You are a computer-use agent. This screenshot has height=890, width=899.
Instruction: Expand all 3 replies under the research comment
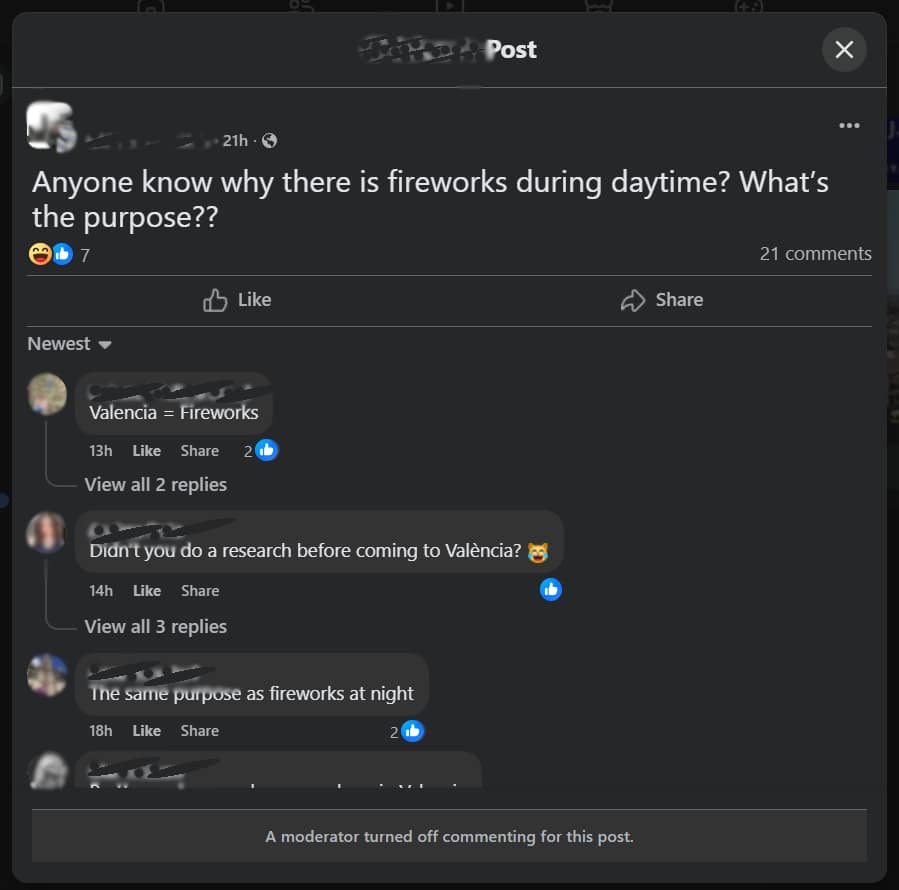tap(156, 626)
